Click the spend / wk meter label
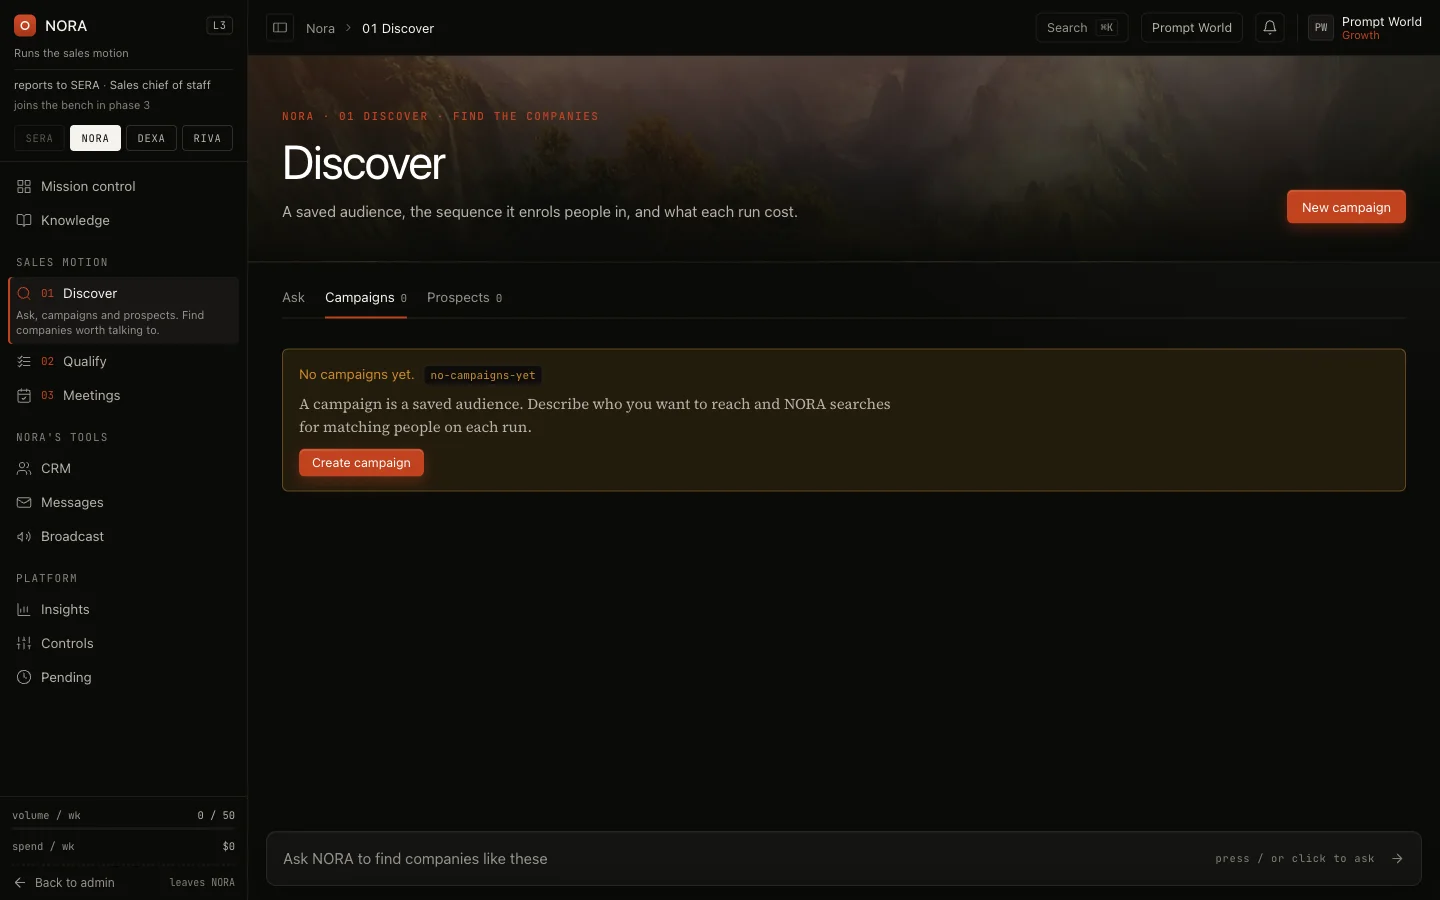1440x900 pixels. coord(43,846)
